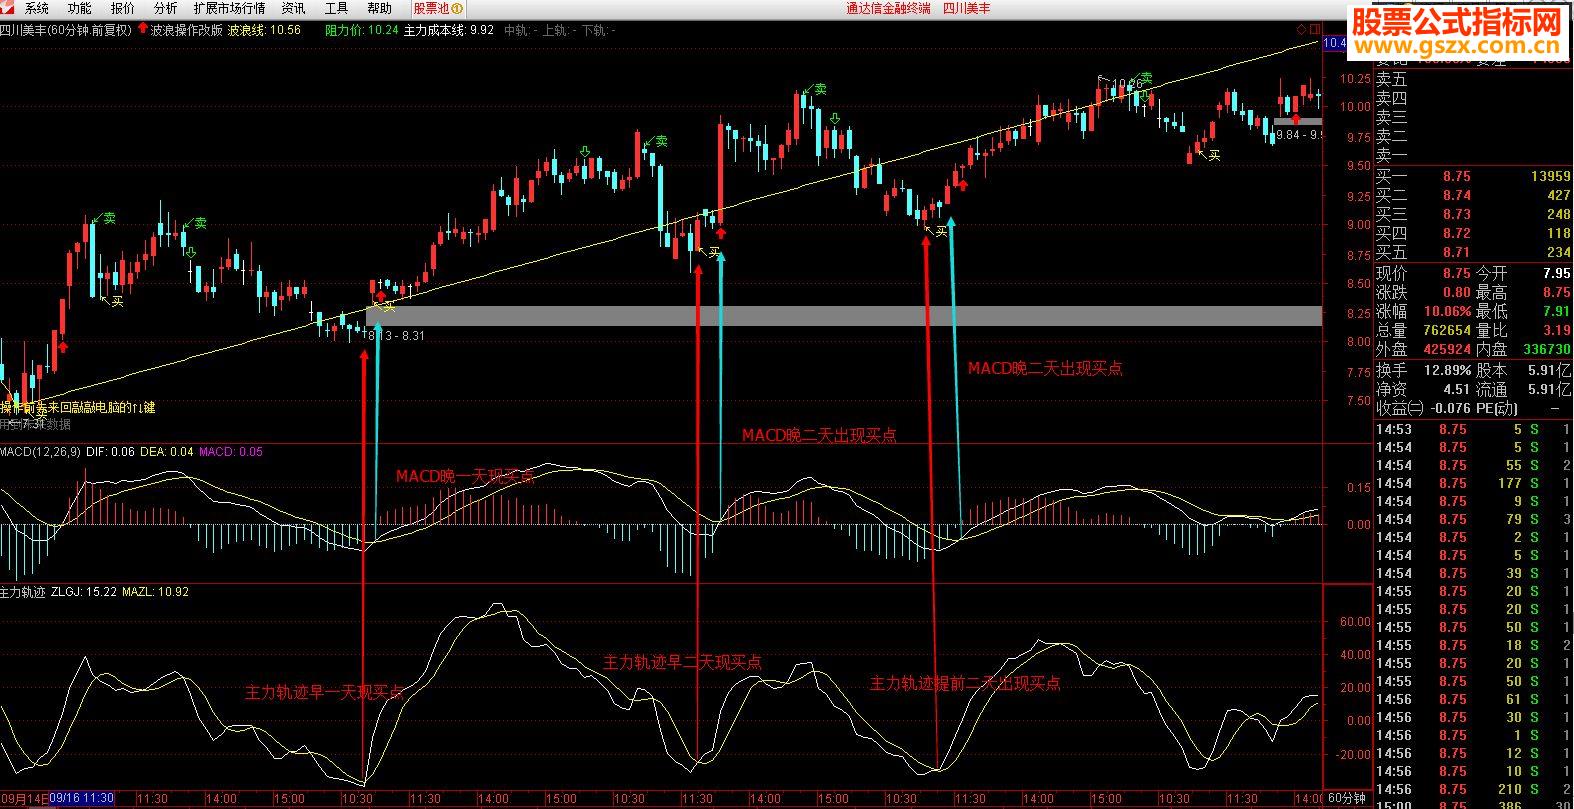Click the tick row with volume 177
This screenshot has height=809, width=1574.
[1473, 483]
